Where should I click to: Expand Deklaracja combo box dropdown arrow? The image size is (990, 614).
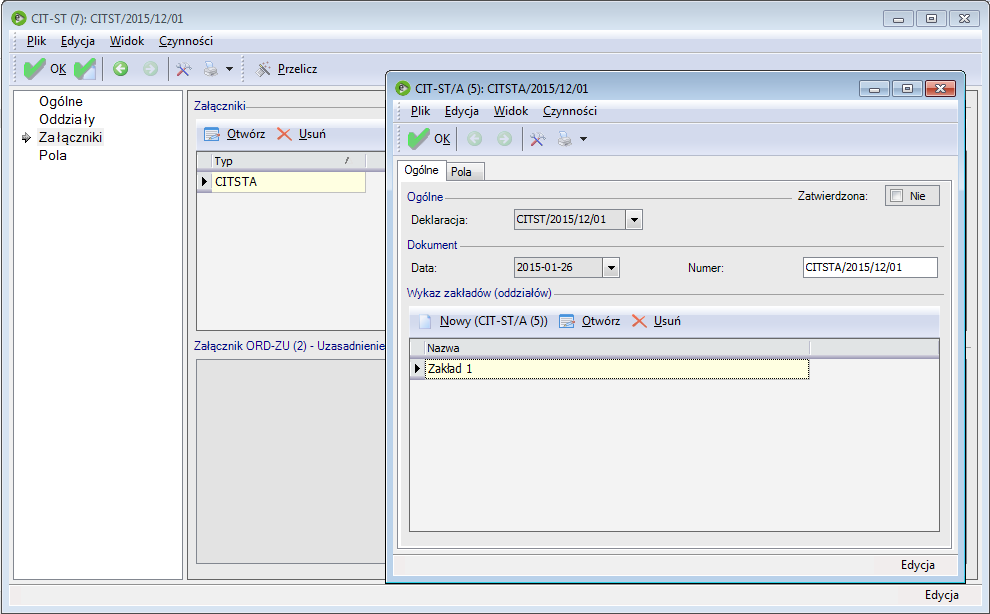[634, 220]
